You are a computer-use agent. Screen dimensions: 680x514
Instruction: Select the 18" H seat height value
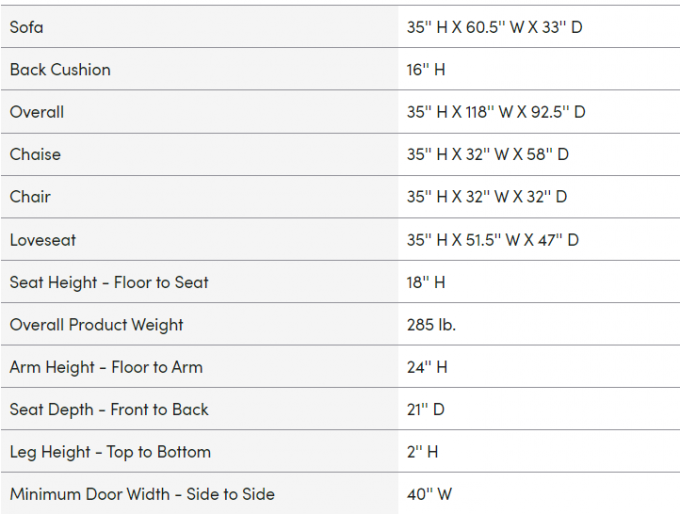426,282
